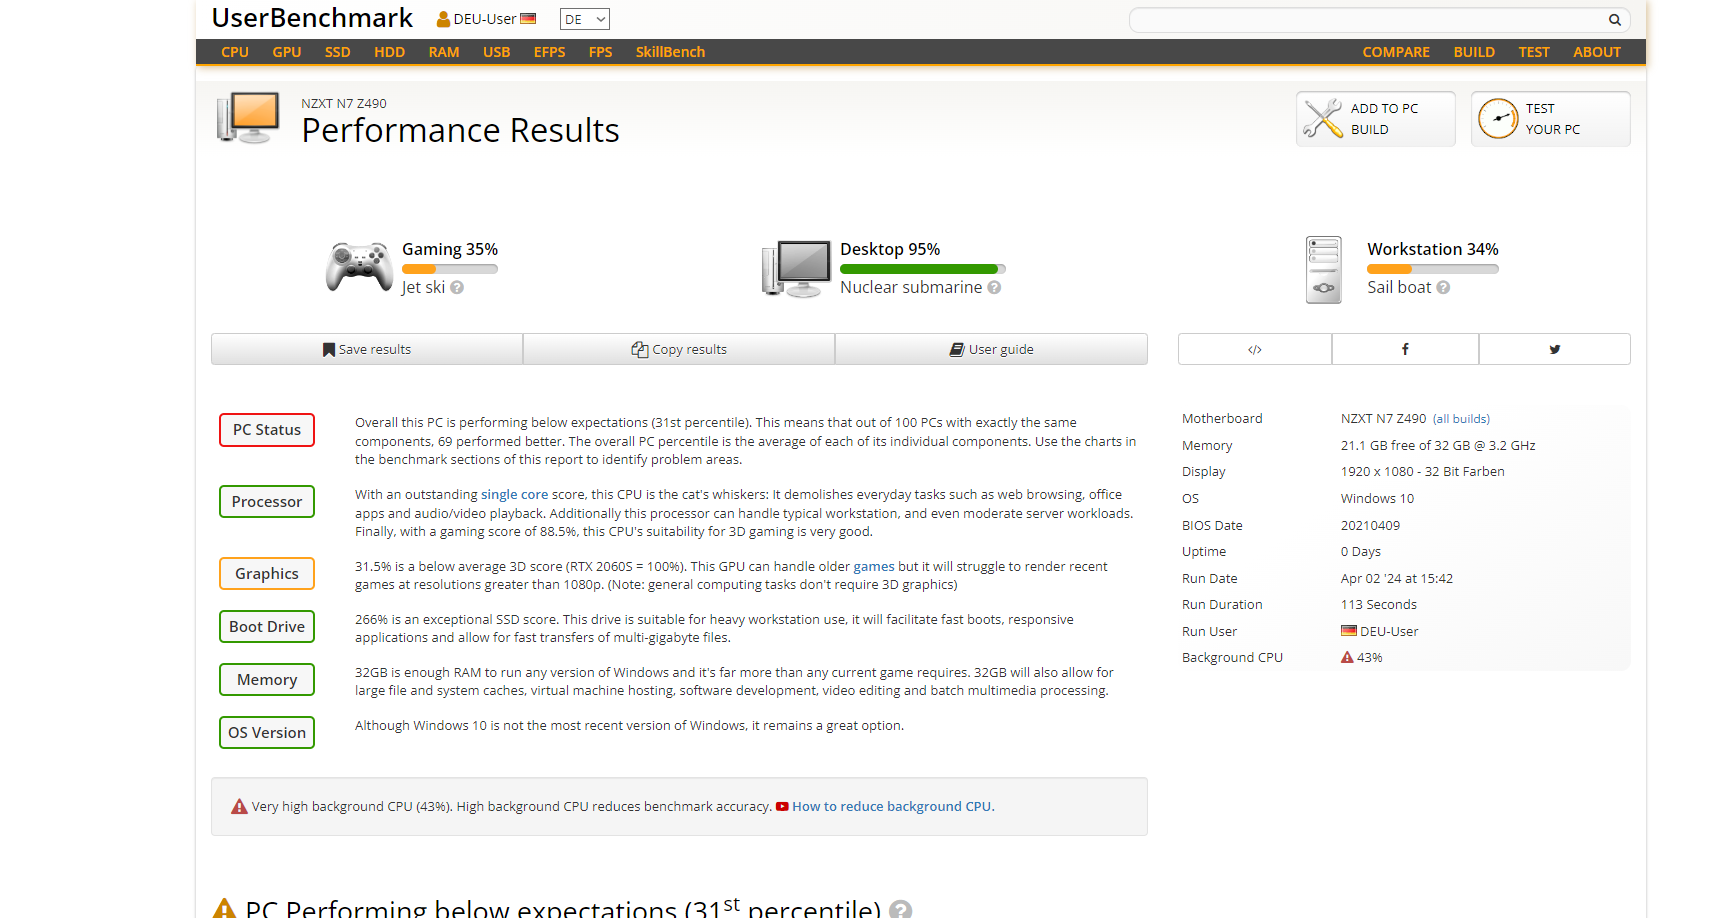Share results on Twitter
This screenshot has width=1736, height=918.
1555,349
